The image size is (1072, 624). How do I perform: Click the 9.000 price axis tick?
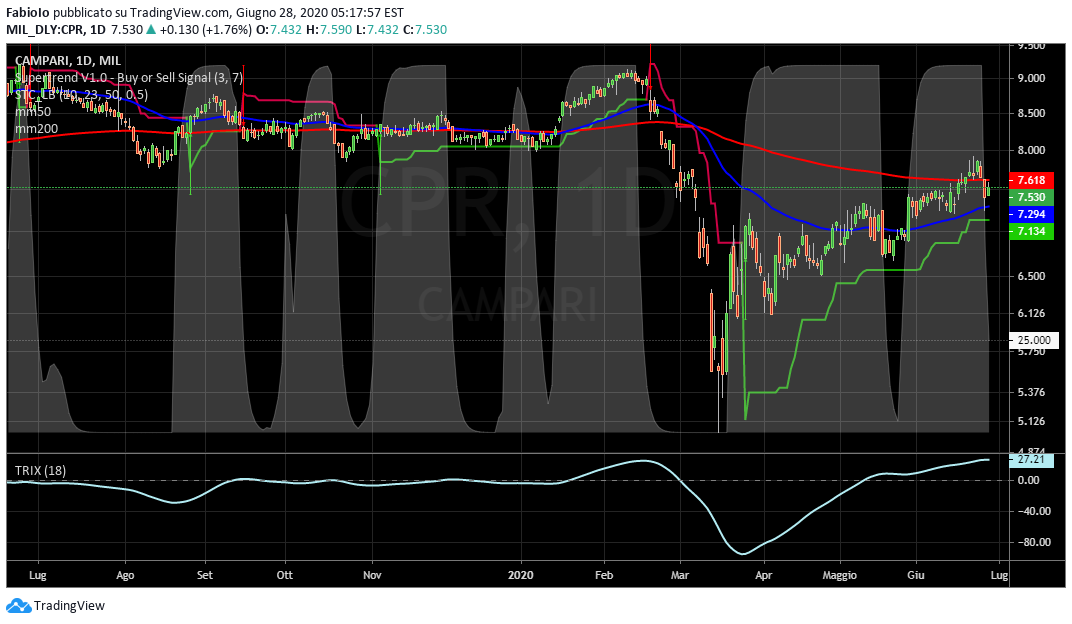pyautogui.click(x=1031, y=79)
